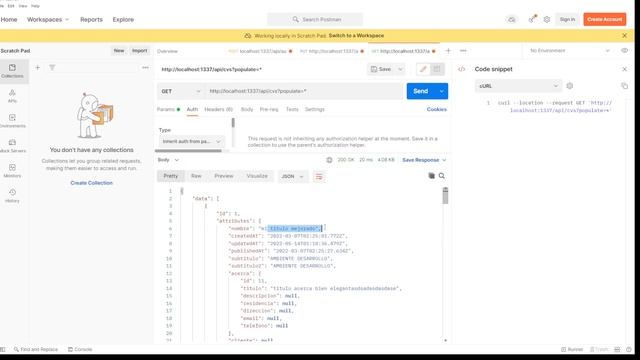Open the Mock Servers sidebar panel

click(x=12, y=146)
